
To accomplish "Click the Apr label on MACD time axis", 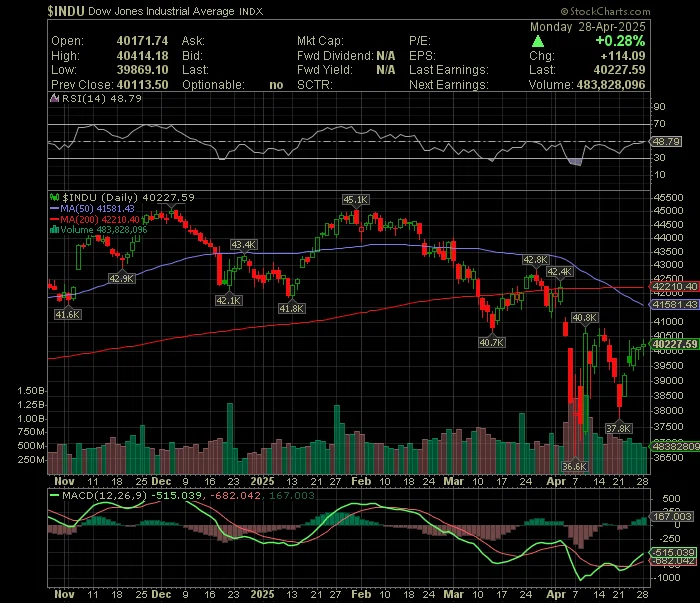I will point(556,595).
